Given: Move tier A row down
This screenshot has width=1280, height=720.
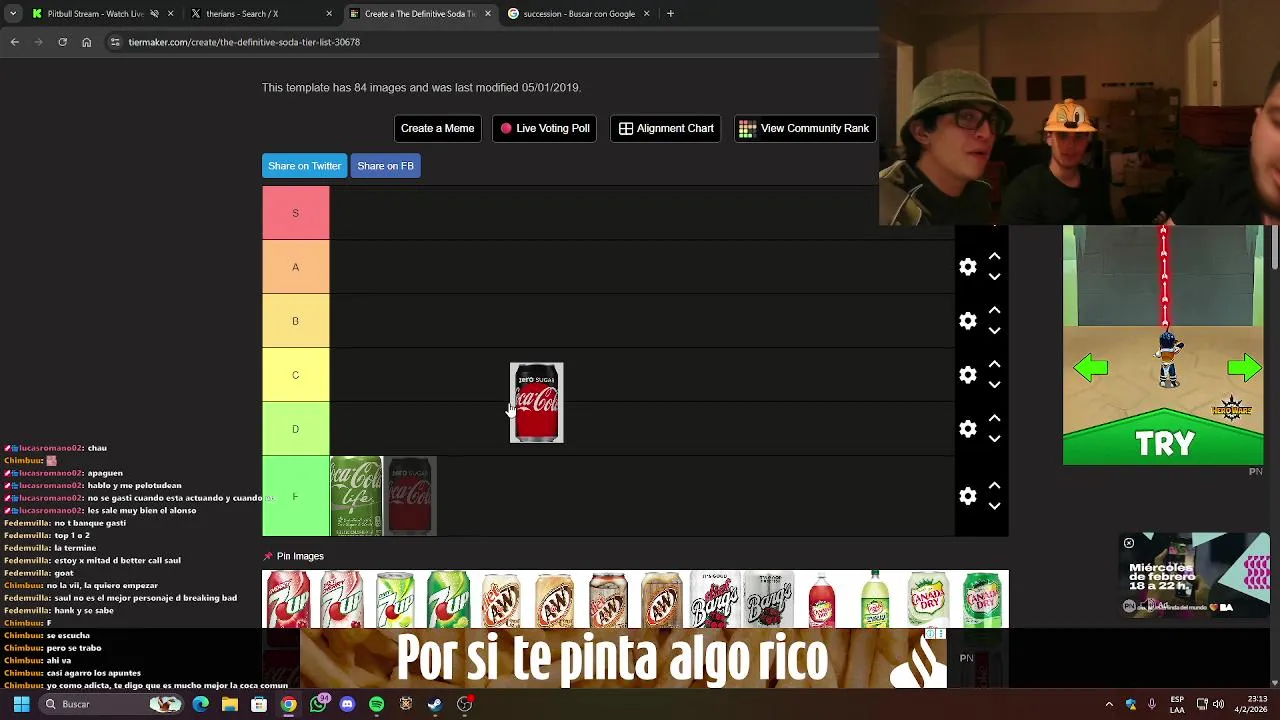Looking at the screenshot, I should point(994,277).
